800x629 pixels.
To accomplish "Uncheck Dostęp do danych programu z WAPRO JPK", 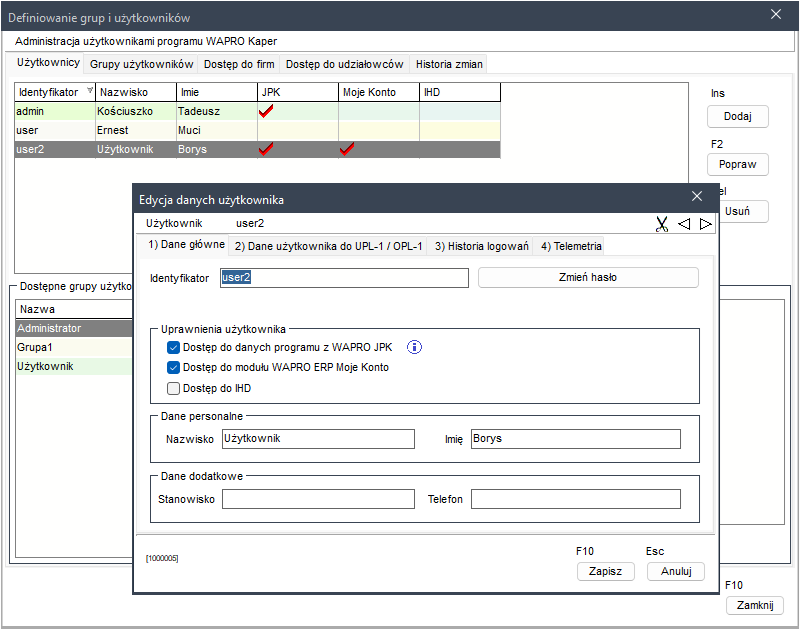I will point(173,347).
